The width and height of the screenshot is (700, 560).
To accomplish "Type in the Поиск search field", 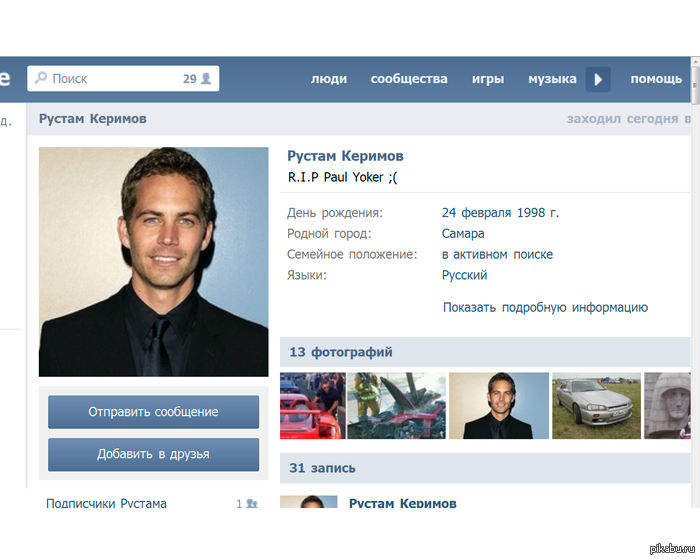I will coord(110,78).
